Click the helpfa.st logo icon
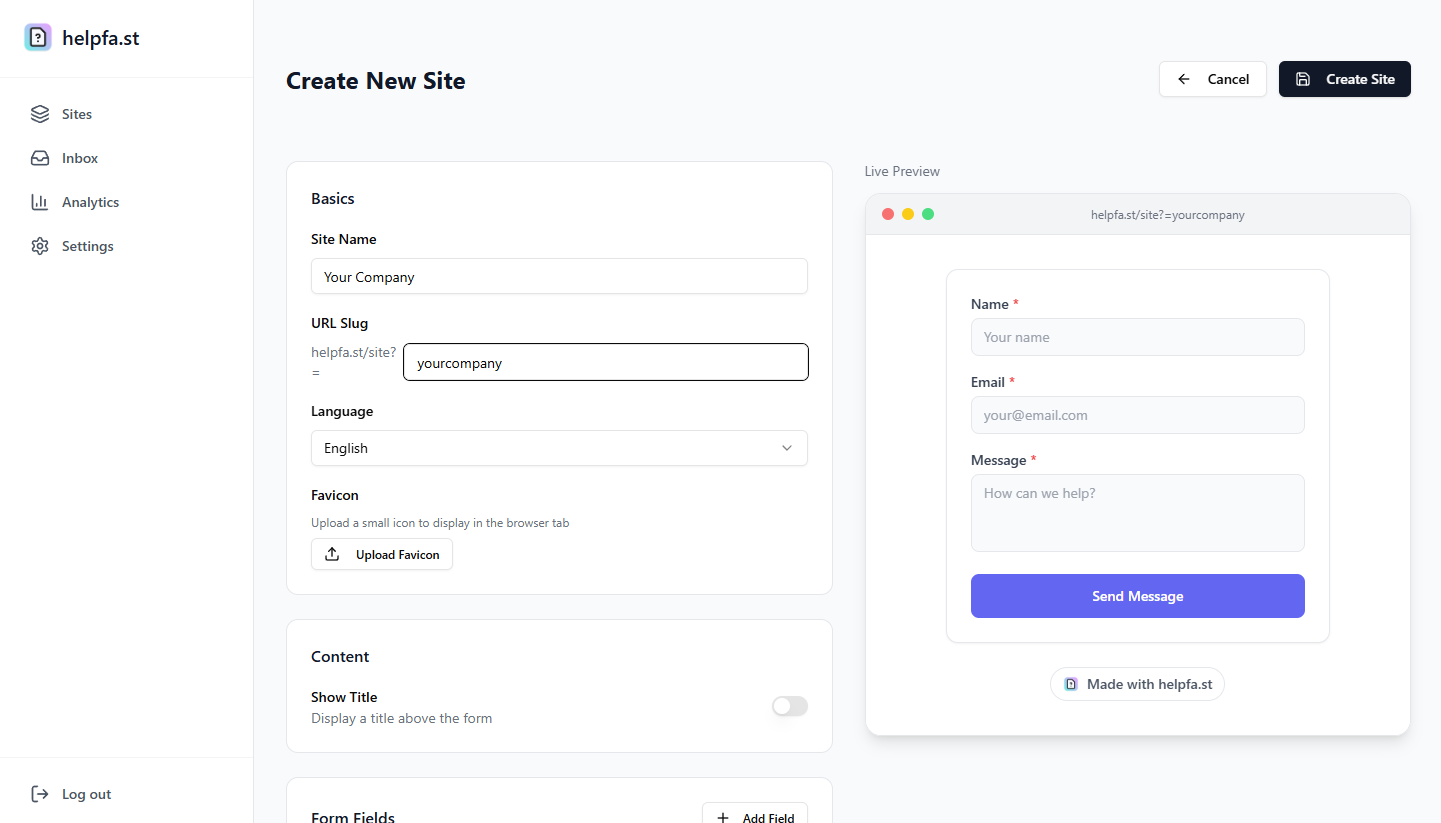Screen dimensions: 1441x823 point(37,37)
